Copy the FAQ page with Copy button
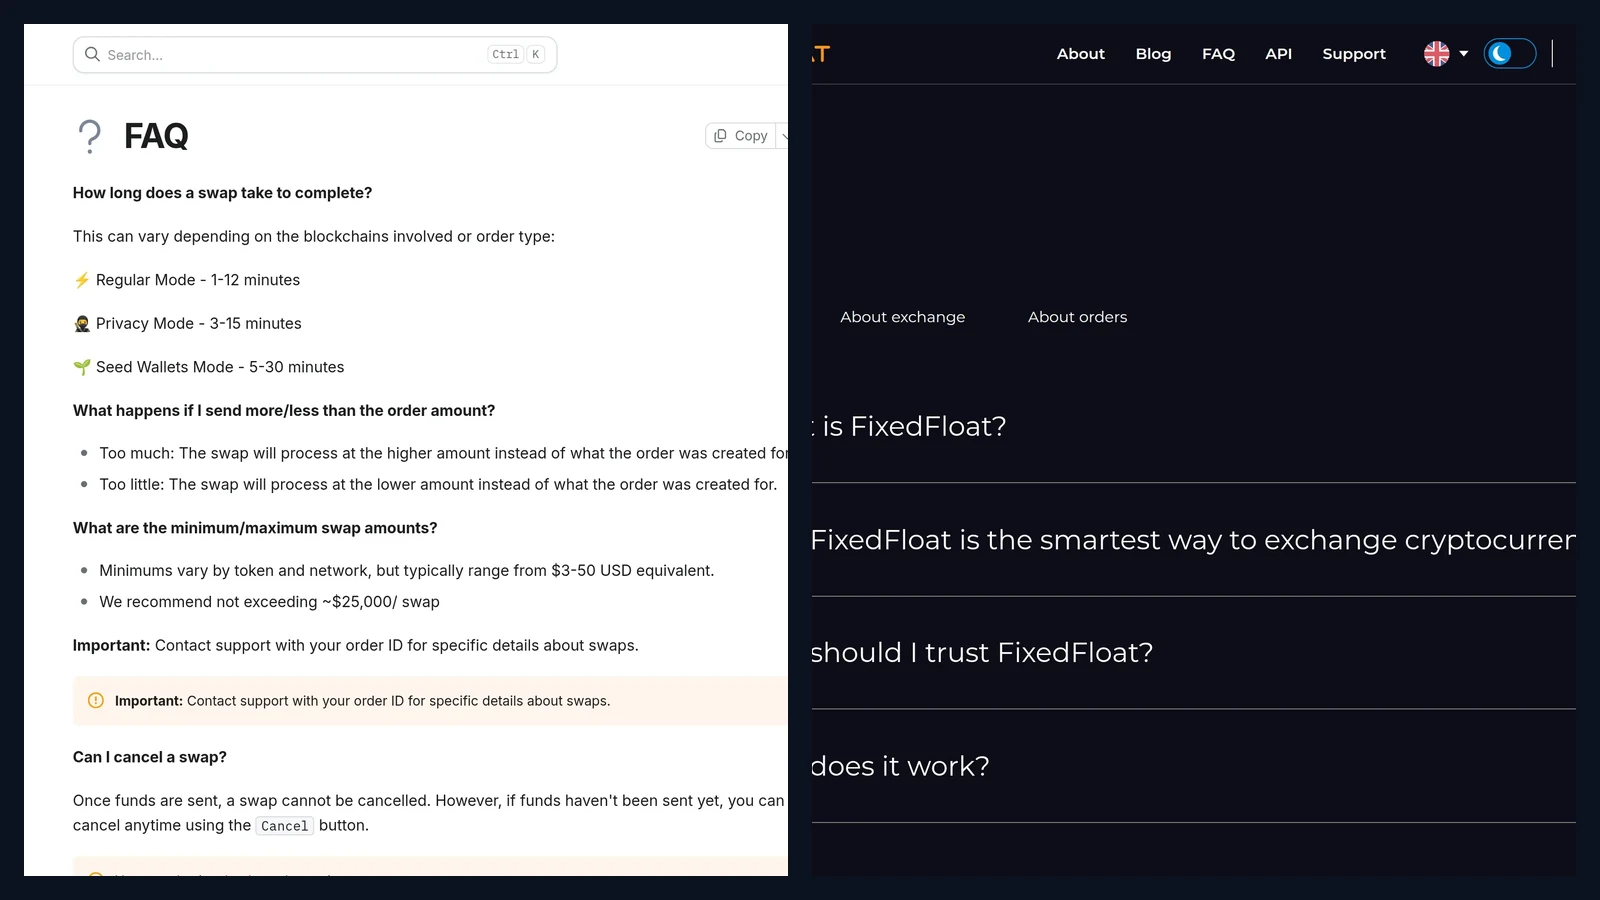This screenshot has width=1600, height=900. (x=741, y=136)
